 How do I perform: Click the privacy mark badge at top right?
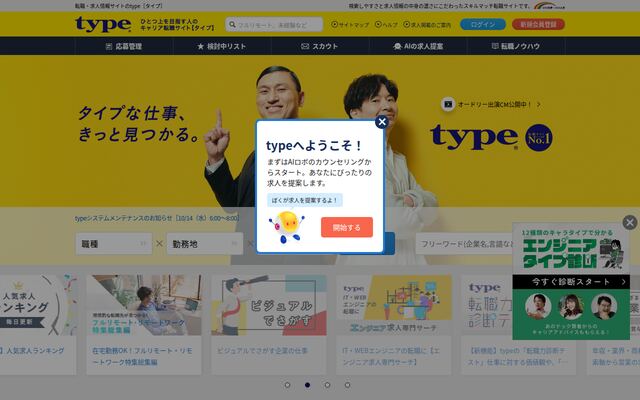[x=549, y=6]
